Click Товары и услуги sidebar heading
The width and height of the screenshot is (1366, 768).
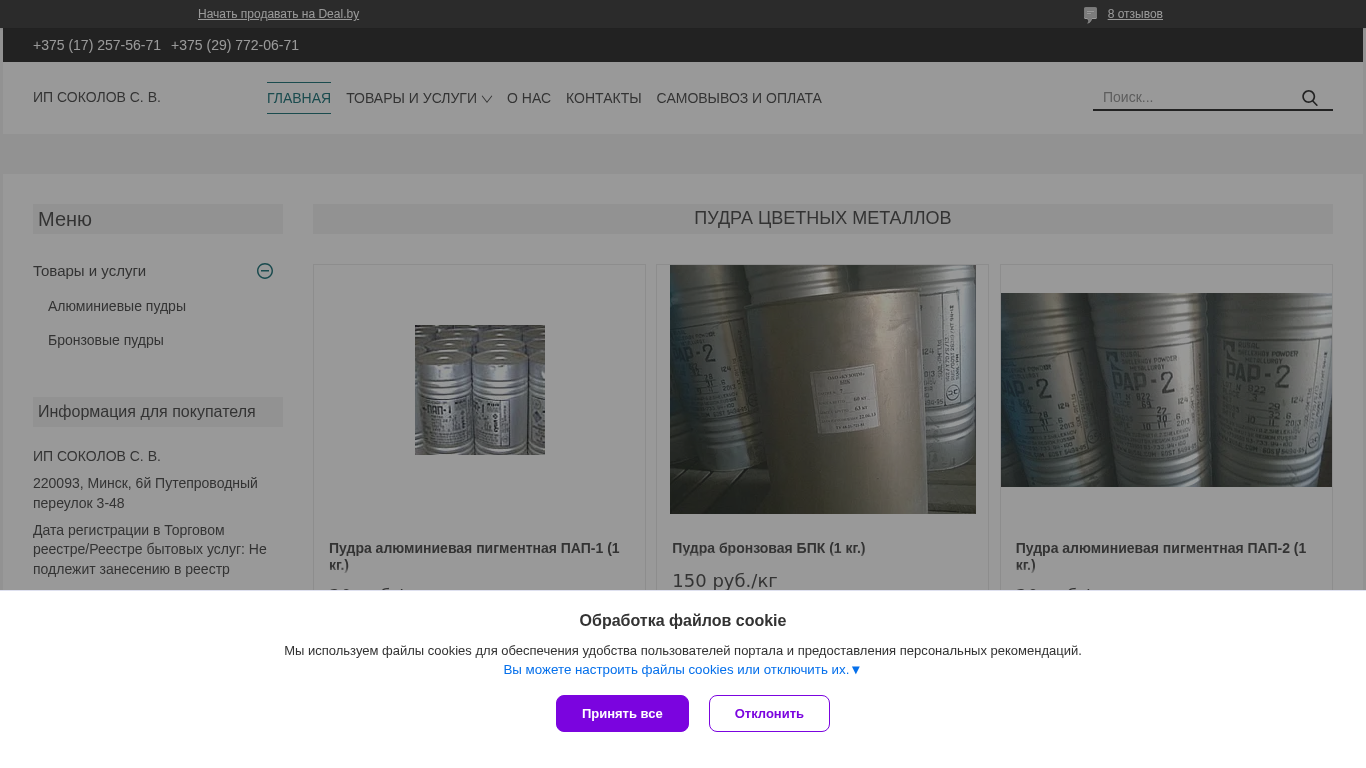pos(89,271)
